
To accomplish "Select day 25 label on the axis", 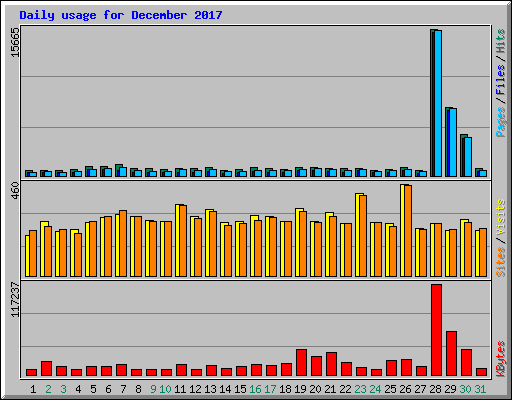I will coord(390,389).
